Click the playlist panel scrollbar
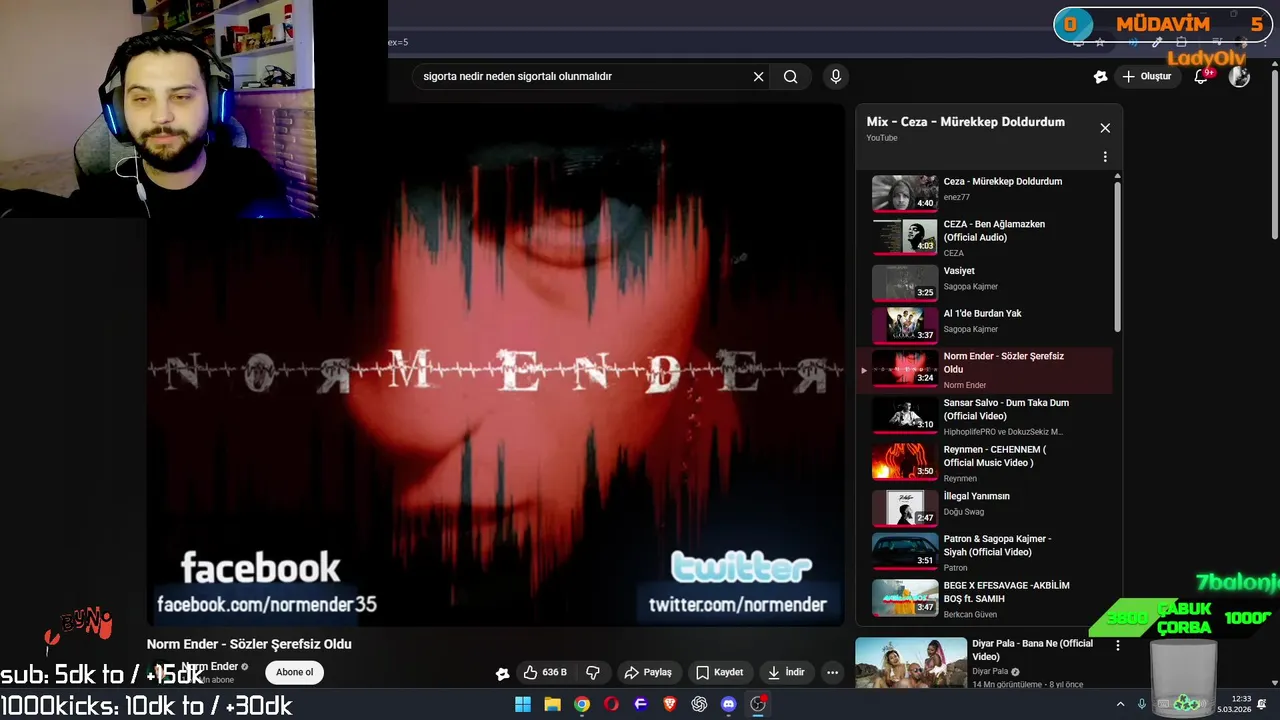 [1117, 256]
